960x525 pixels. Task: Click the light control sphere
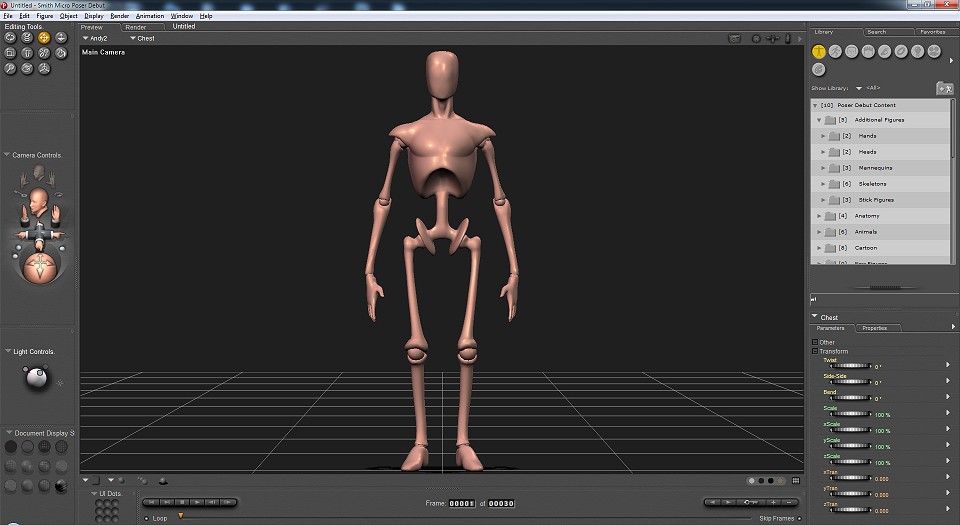35,377
